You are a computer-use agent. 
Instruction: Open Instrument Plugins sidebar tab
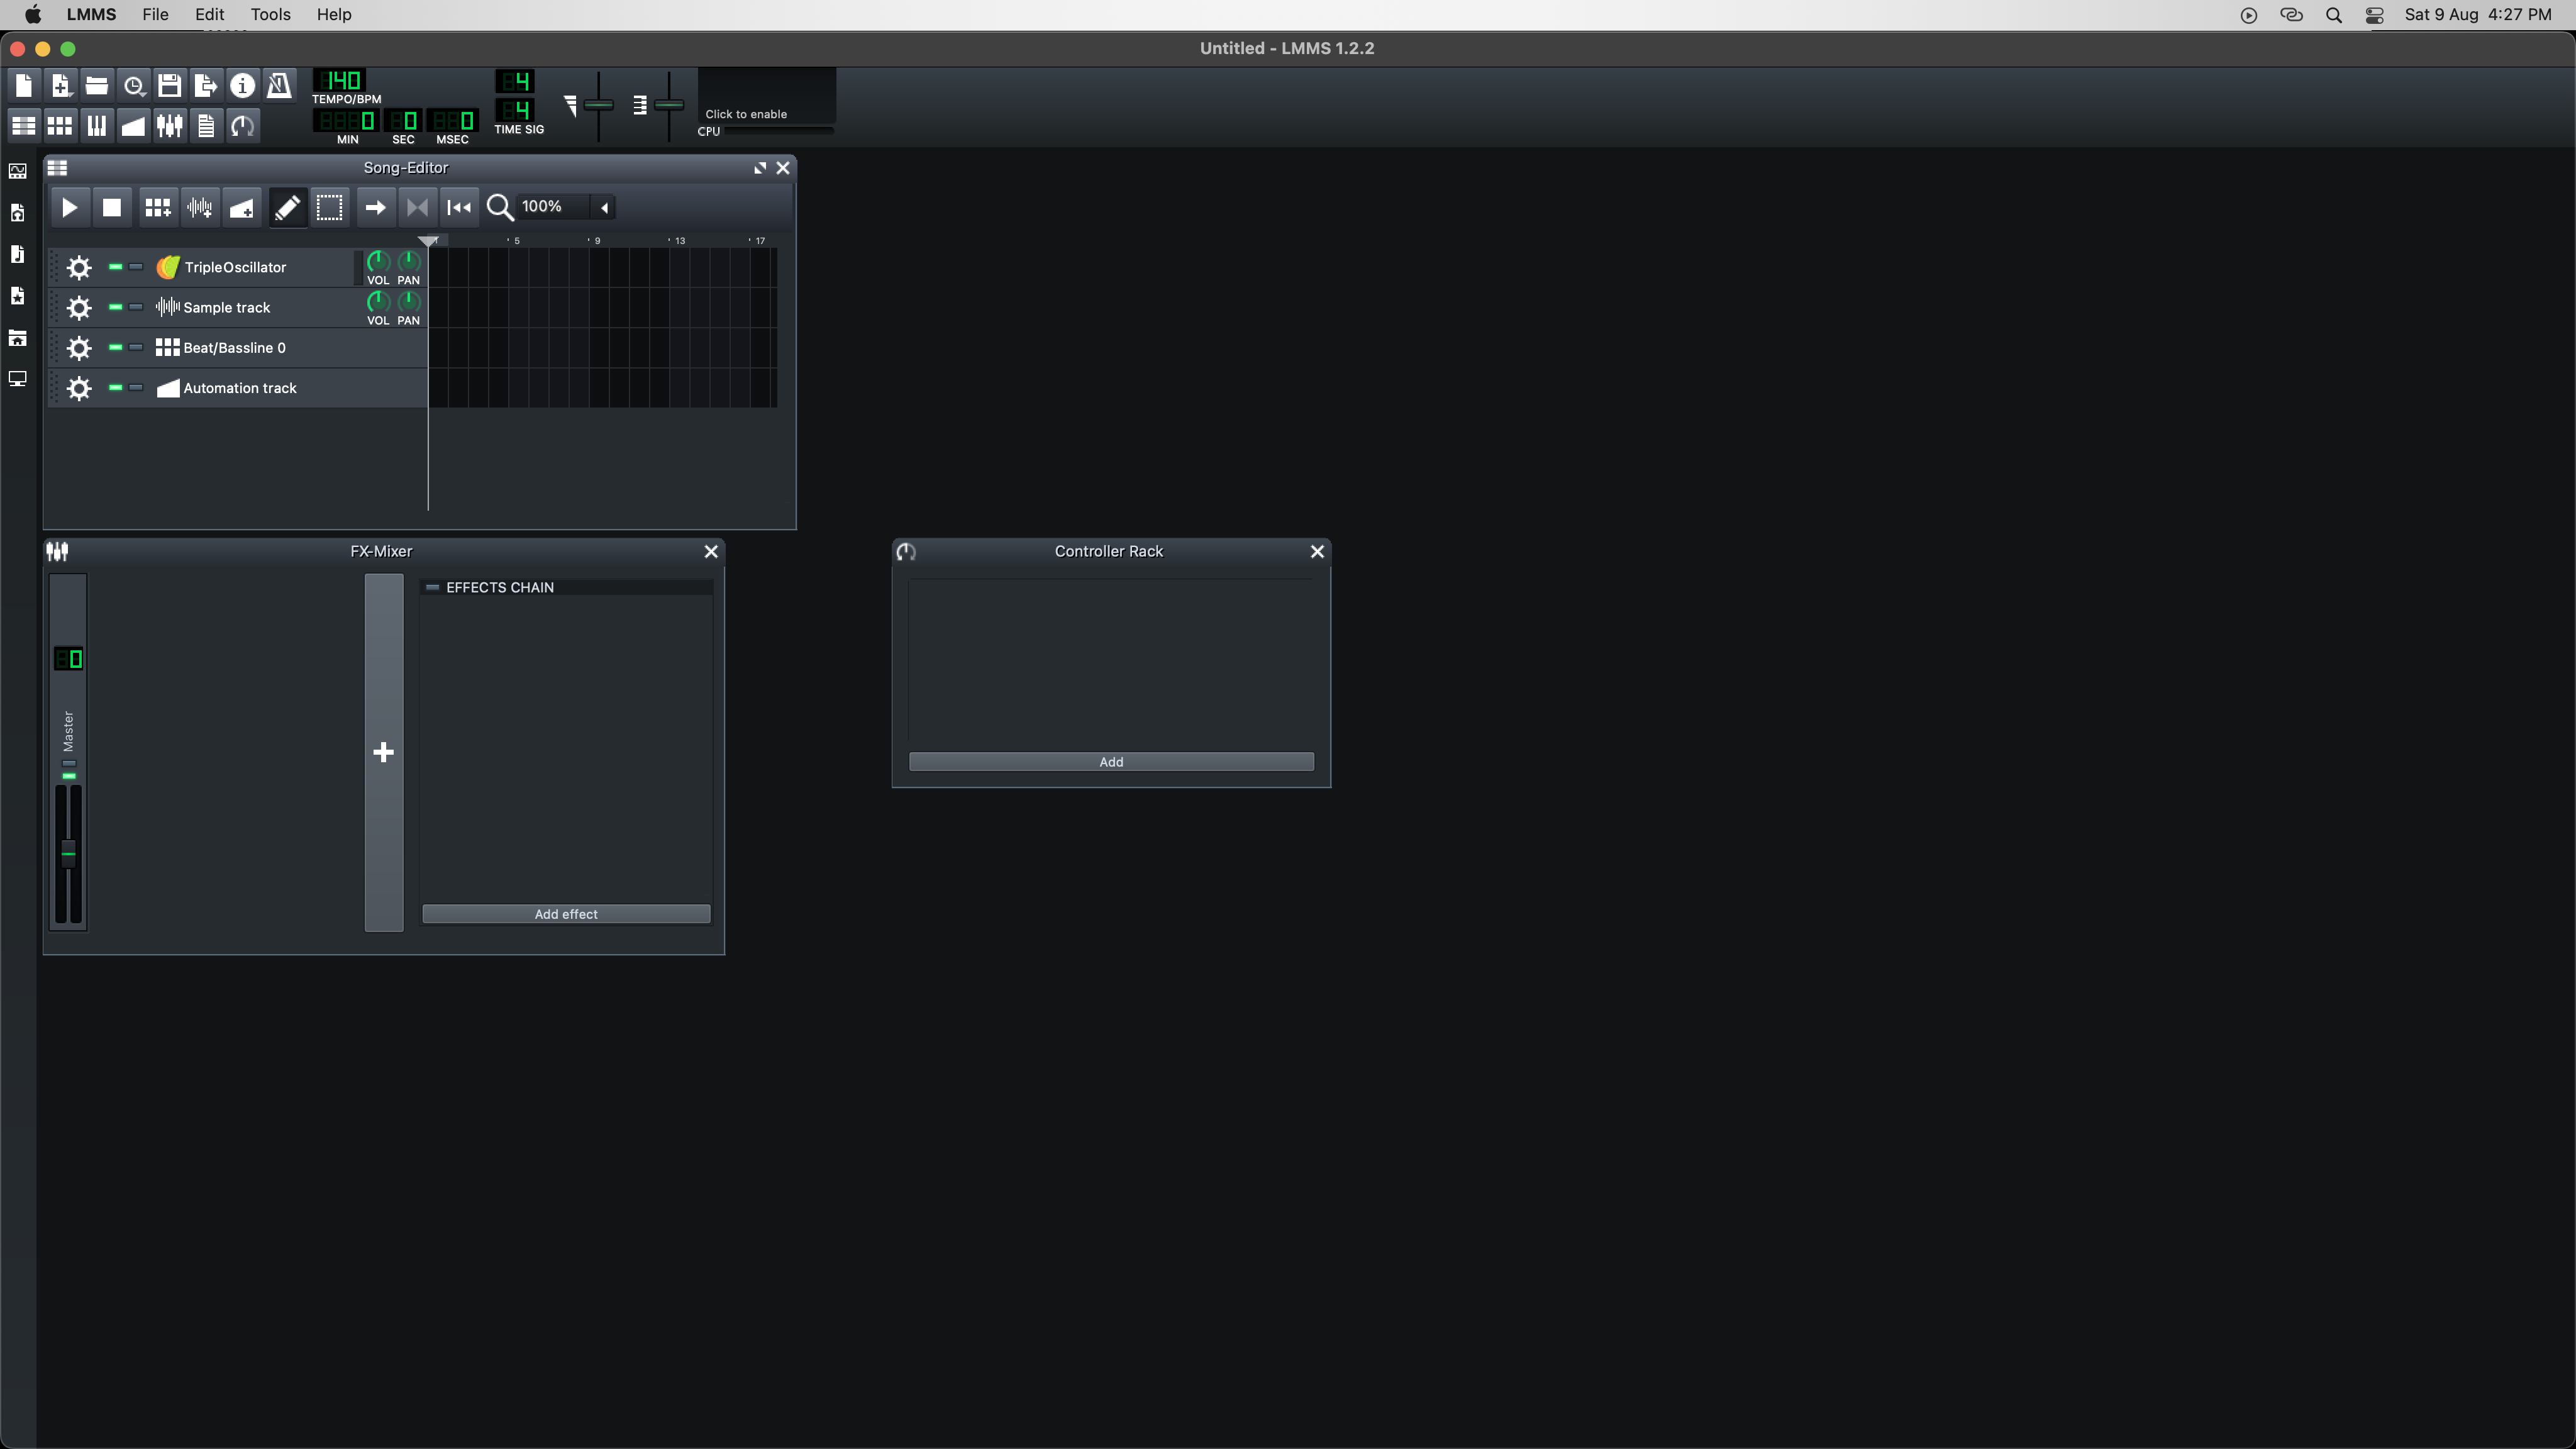[x=18, y=171]
